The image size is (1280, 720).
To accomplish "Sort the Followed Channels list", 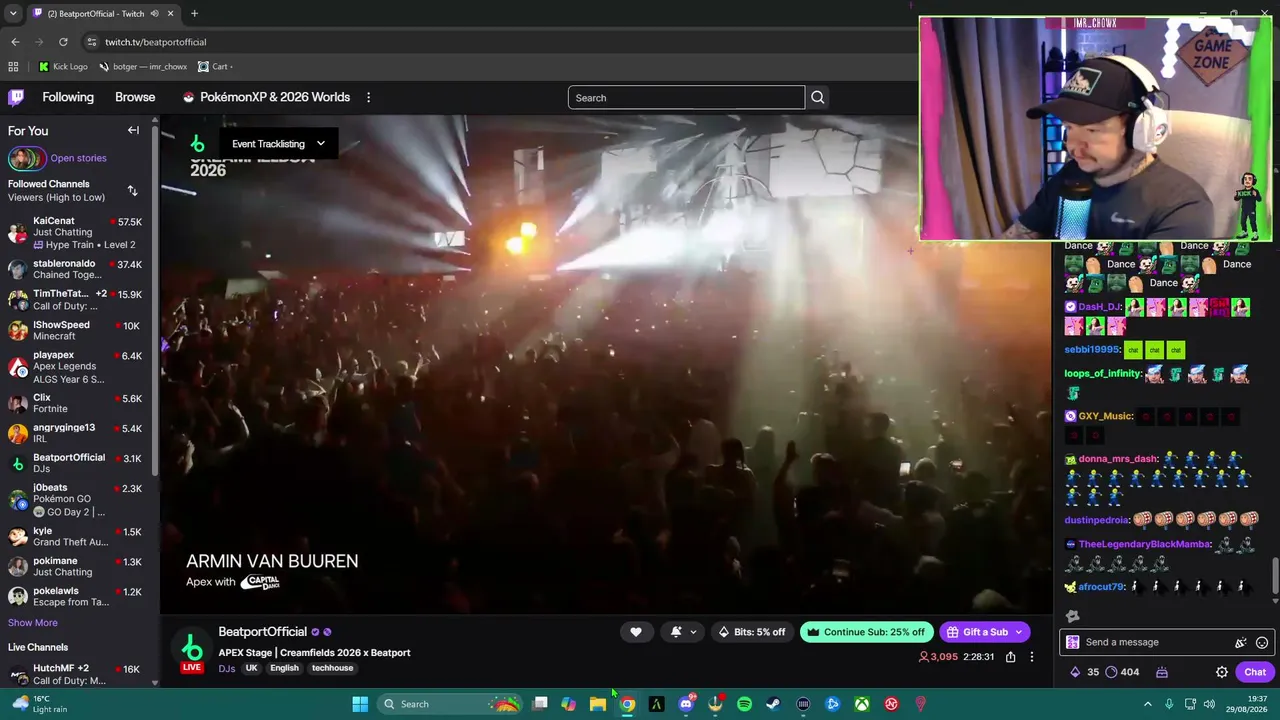I will point(132,190).
